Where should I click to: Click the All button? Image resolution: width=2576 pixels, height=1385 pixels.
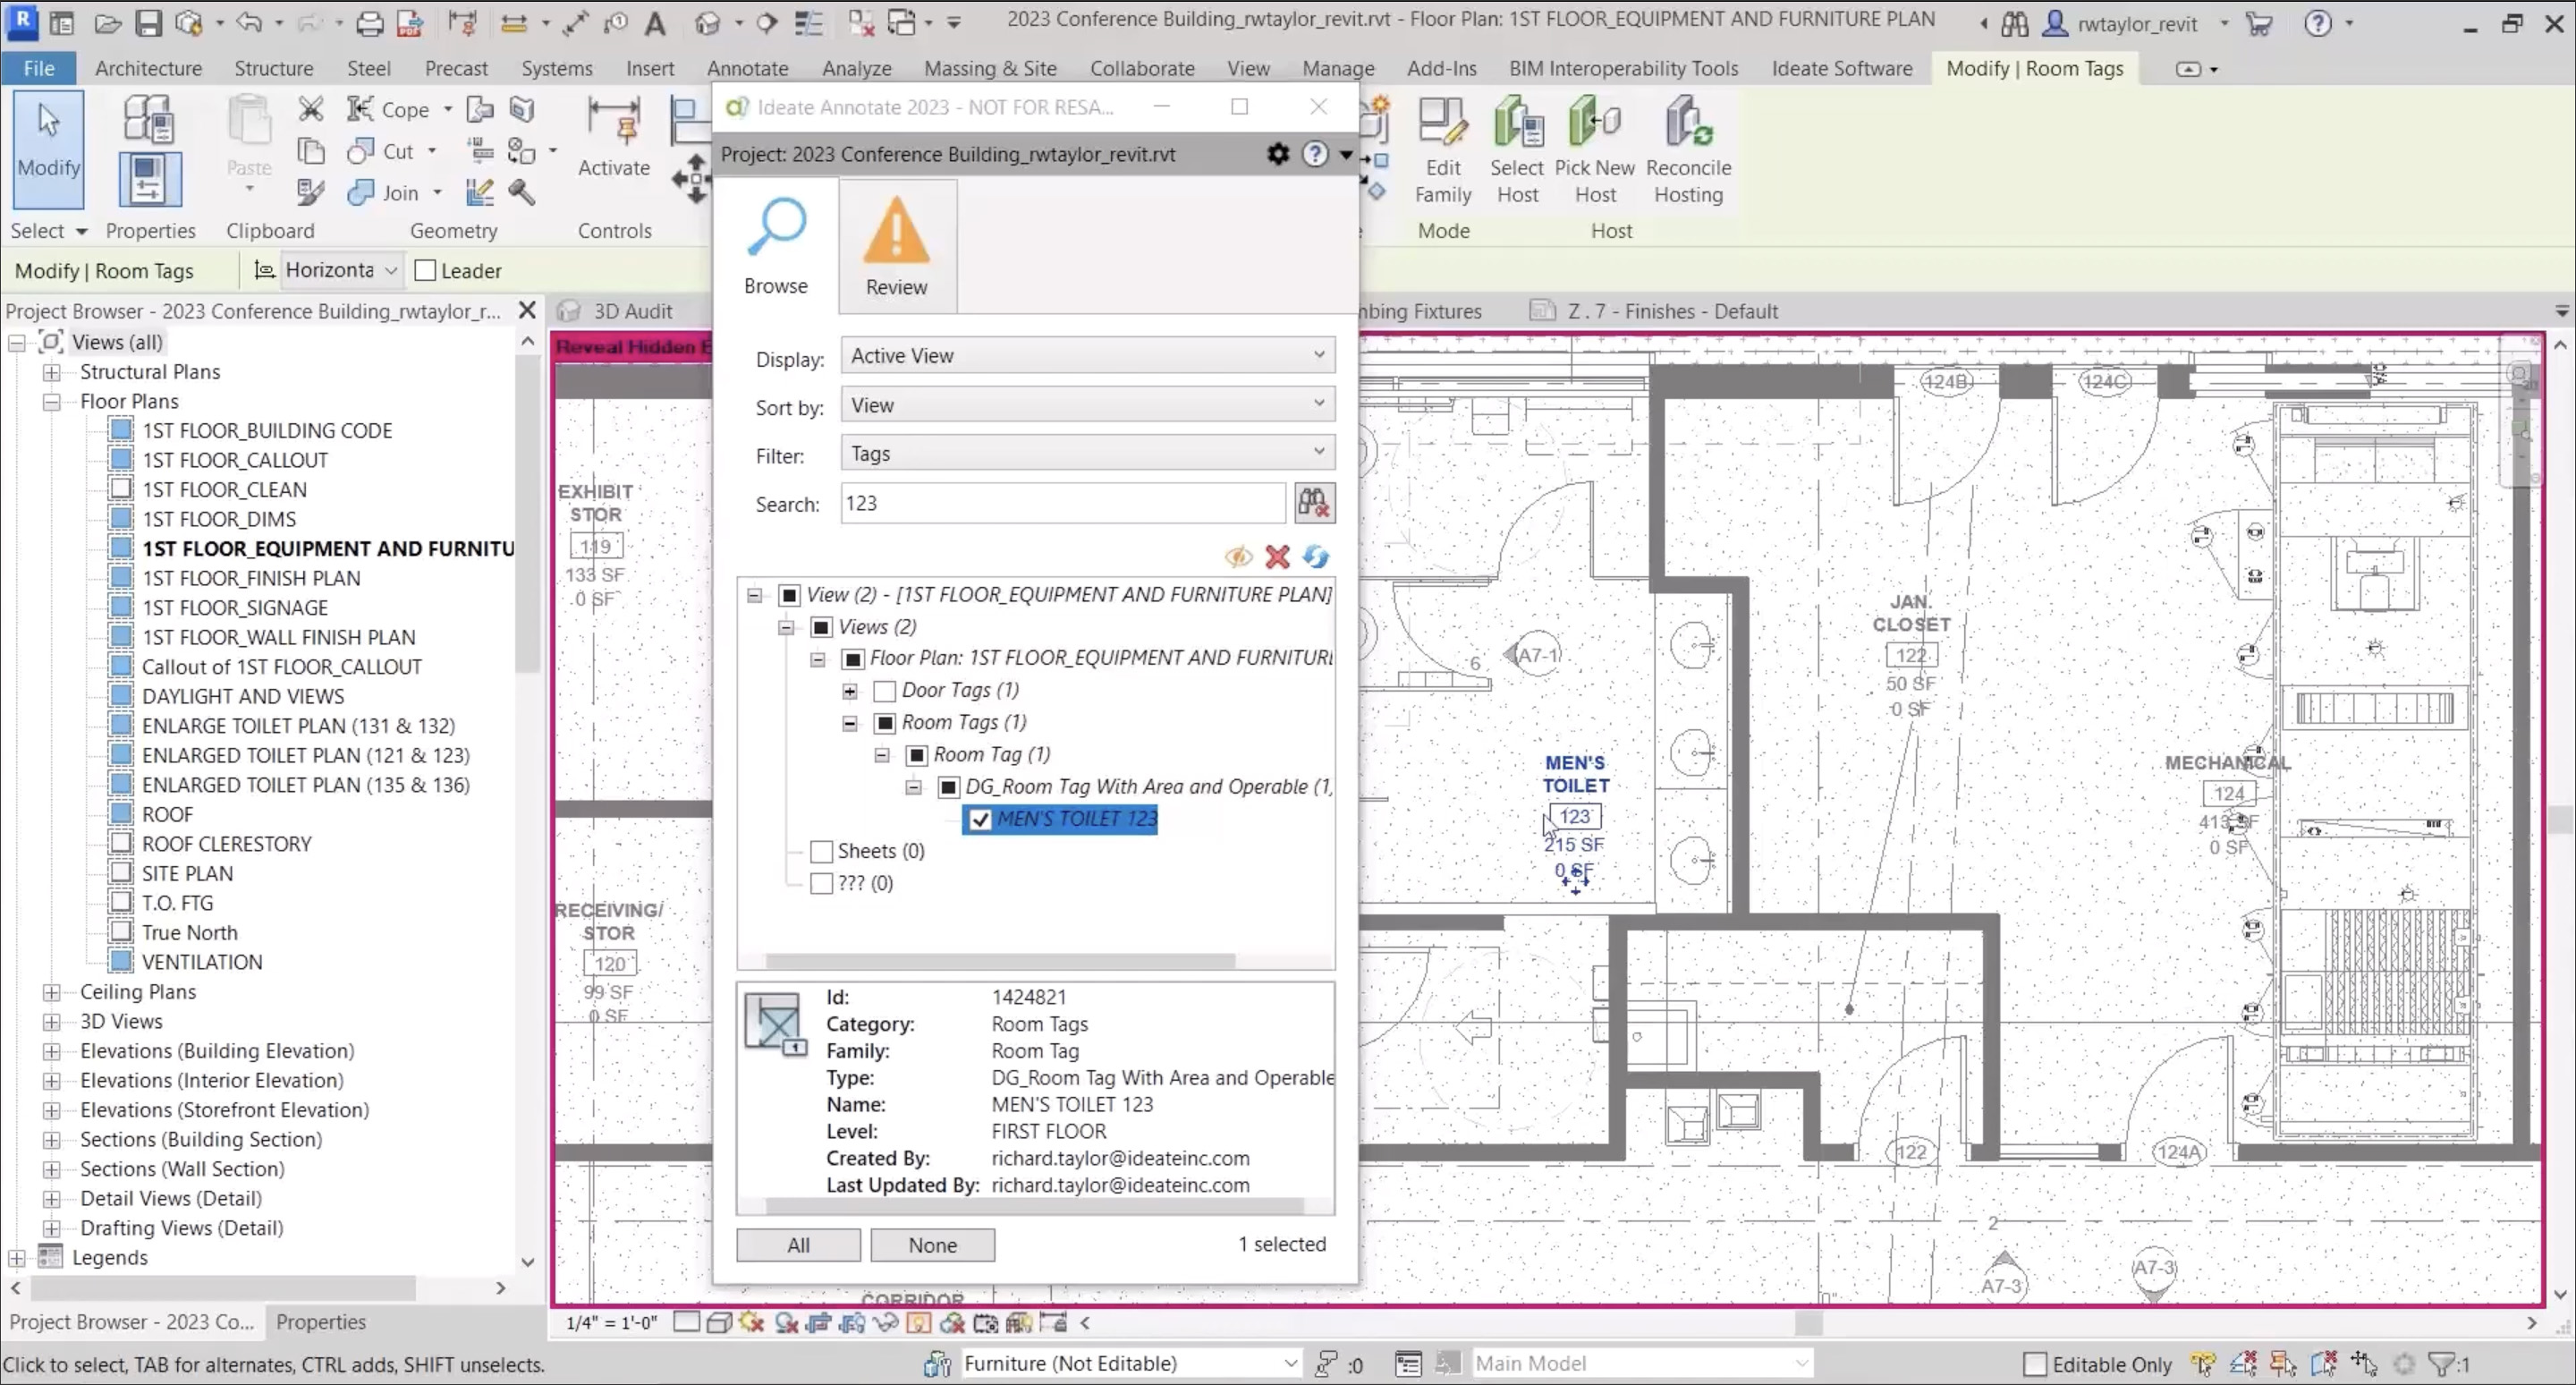798,1245
